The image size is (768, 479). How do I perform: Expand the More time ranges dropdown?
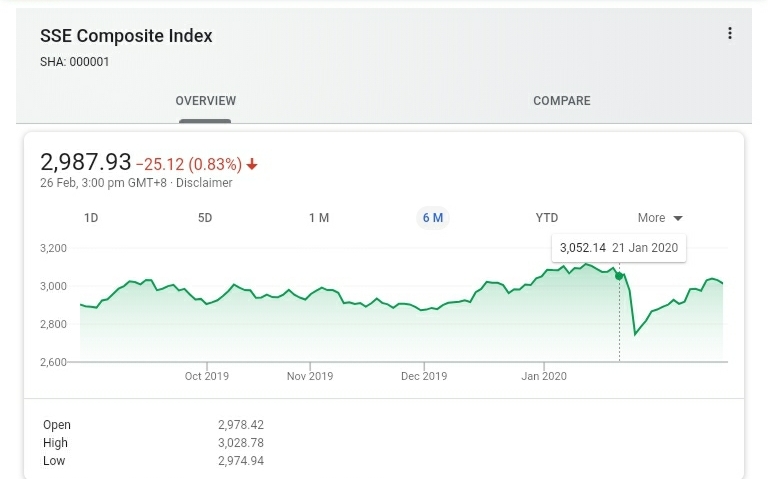[x=660, y=218]
